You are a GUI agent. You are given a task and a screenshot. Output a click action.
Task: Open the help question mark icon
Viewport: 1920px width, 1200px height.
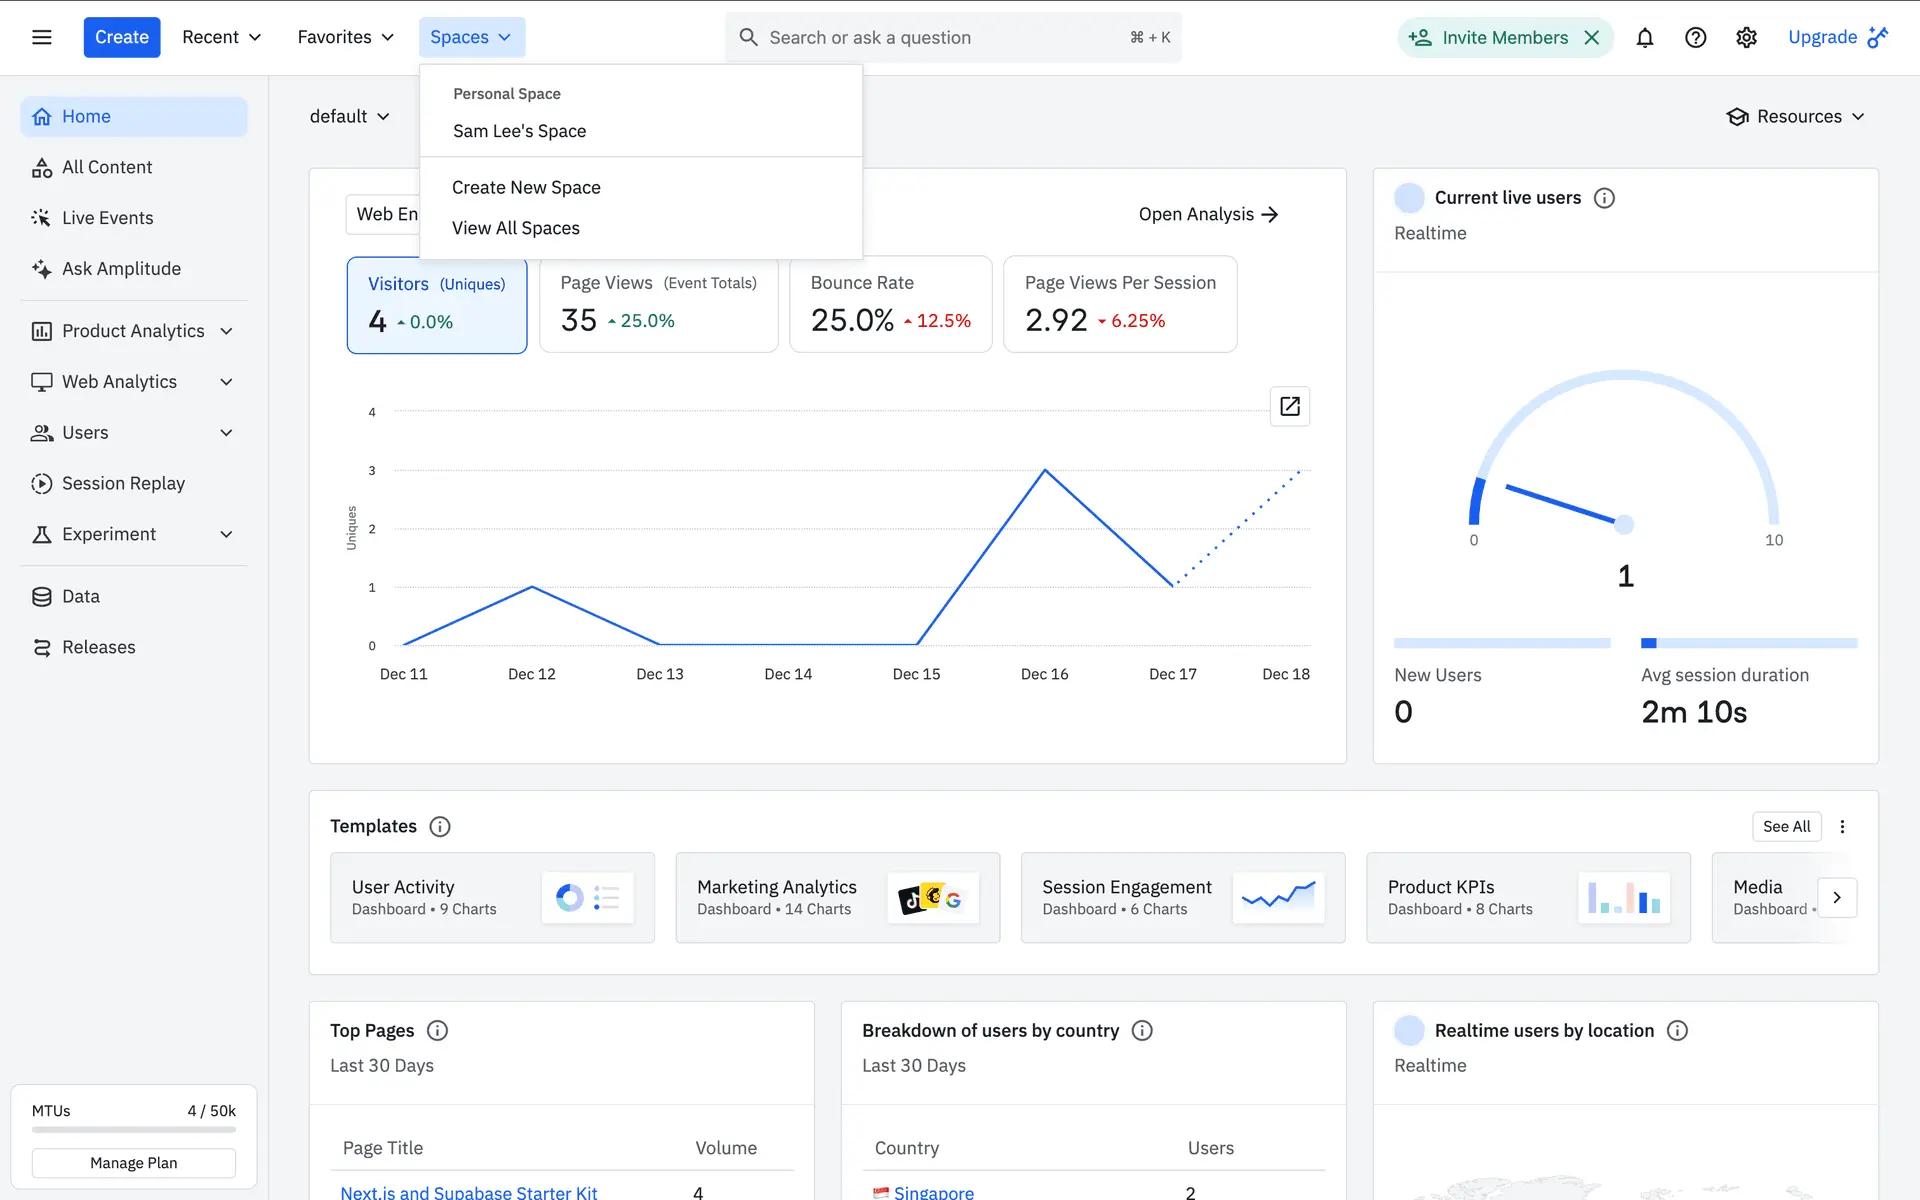(x=1695, y=37)
